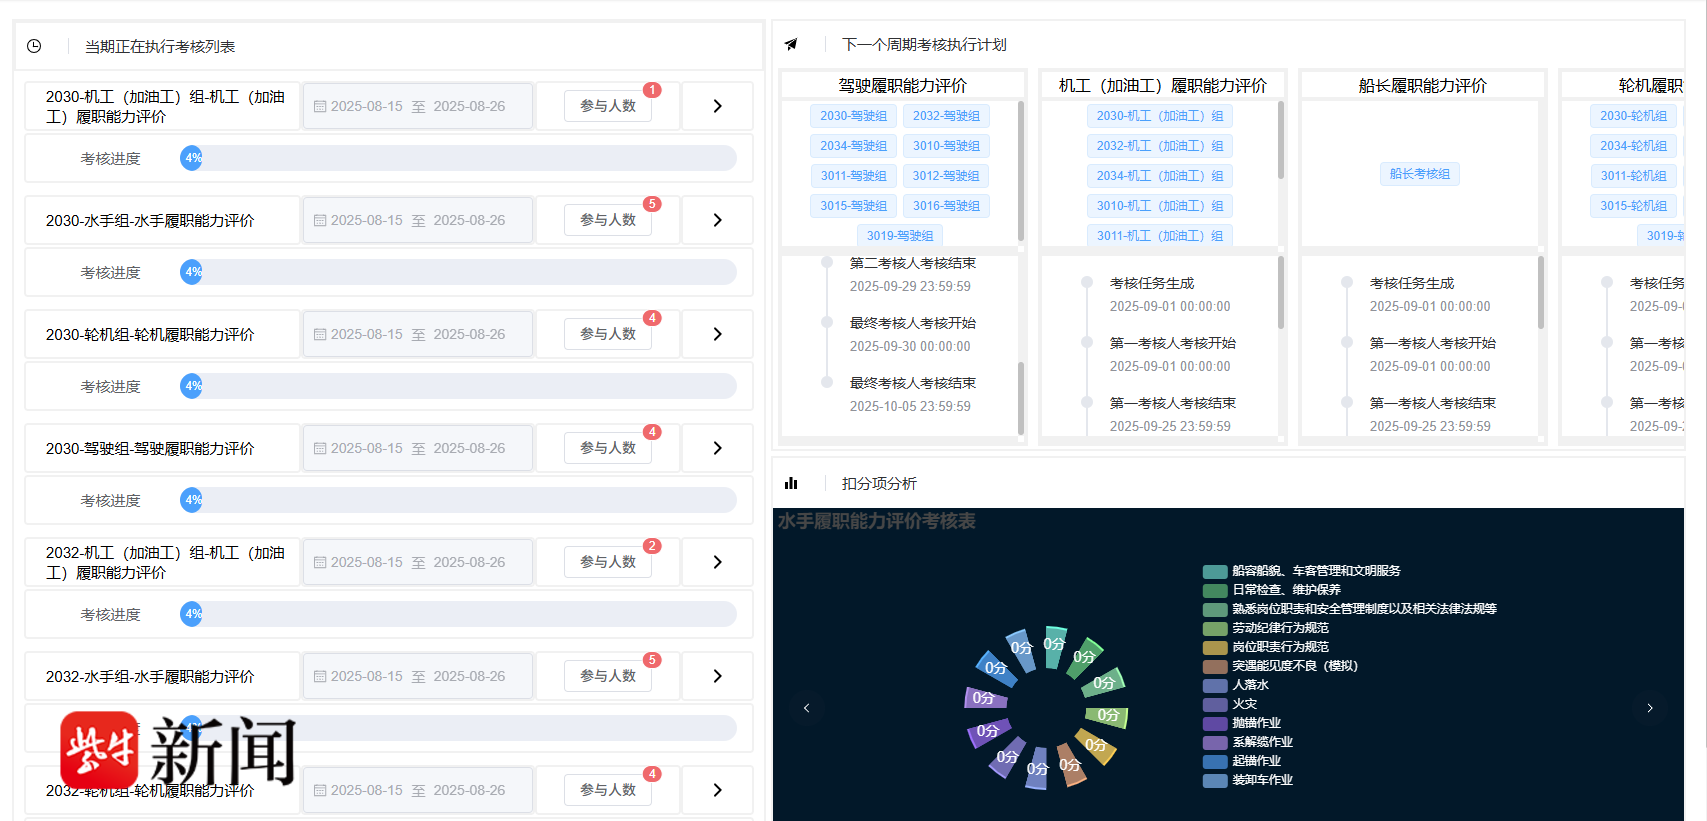Select the 2030-轮机组 tag in plan column
Screen dimensions: 1707x821
[x=1634, y=116]
